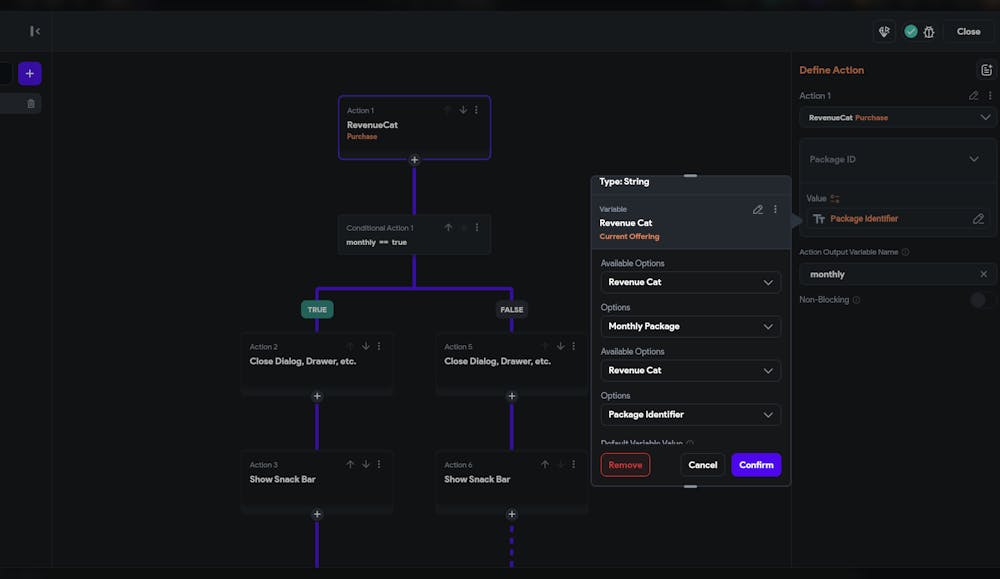The height and width of the screenshot is (579, 1000).
Task: Open the Monthly Package options dropdown
Action: pyautogui.click(x=690, y=326)
